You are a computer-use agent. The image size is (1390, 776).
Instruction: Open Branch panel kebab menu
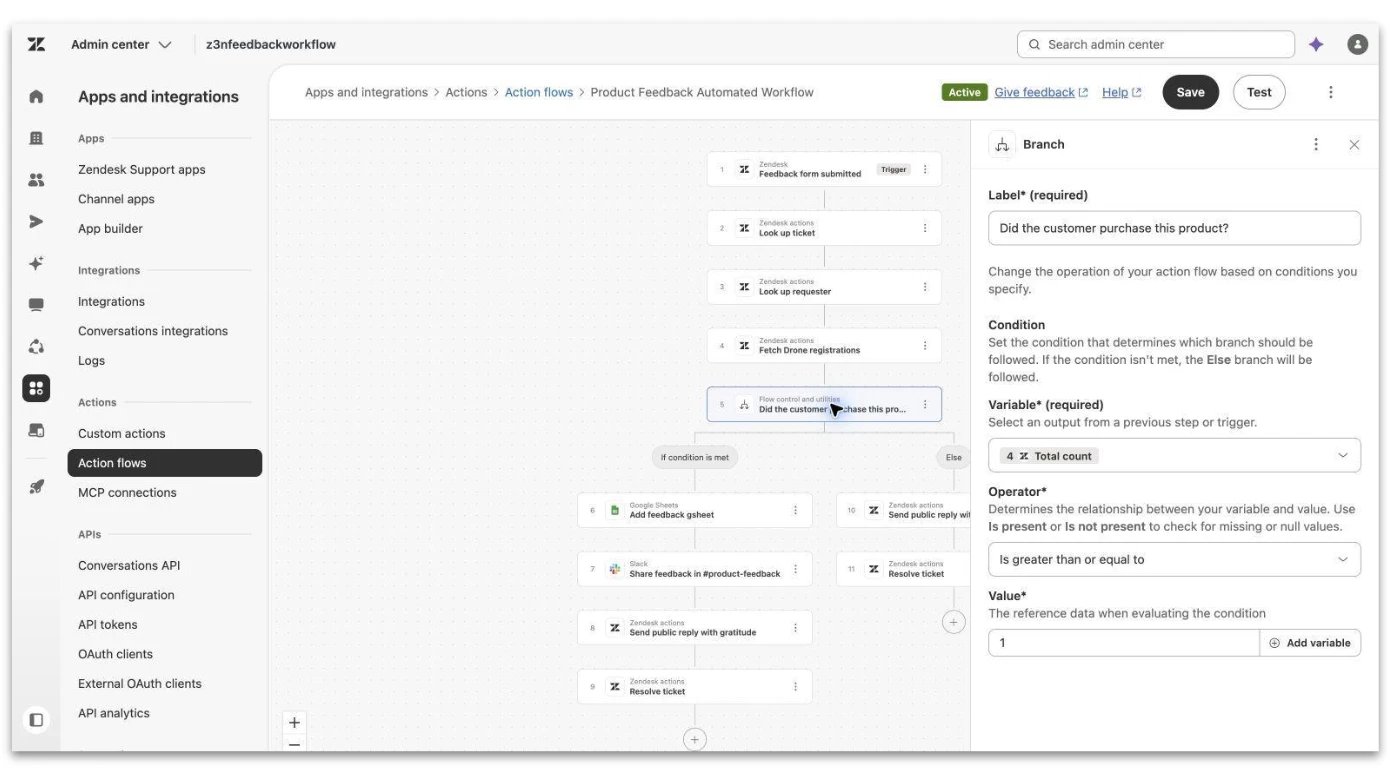(1316, 145)
